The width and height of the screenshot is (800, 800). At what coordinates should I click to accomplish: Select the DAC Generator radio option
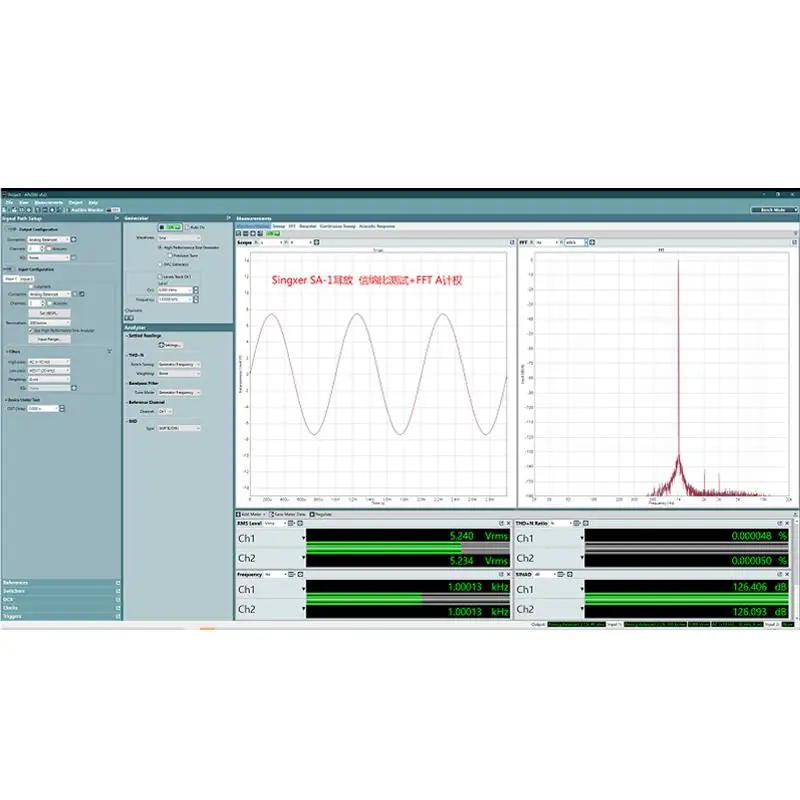coord(160,264)
